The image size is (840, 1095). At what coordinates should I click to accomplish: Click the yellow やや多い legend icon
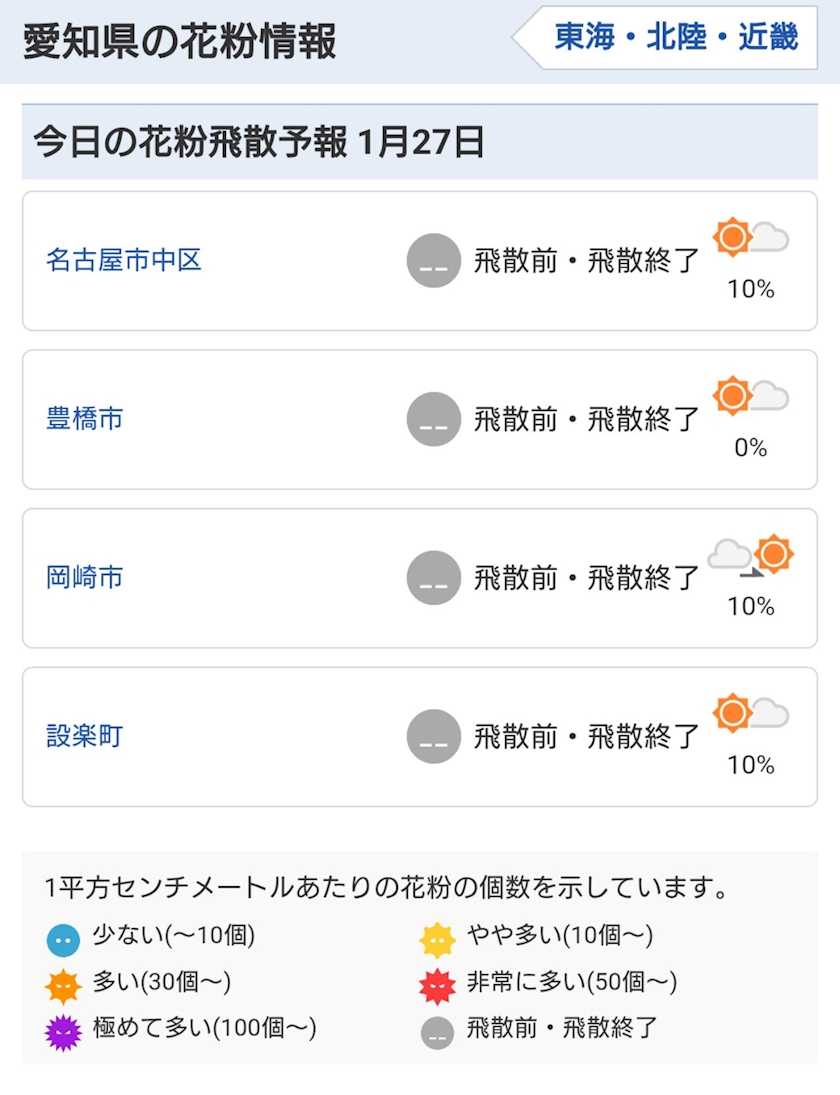[437, 941]
